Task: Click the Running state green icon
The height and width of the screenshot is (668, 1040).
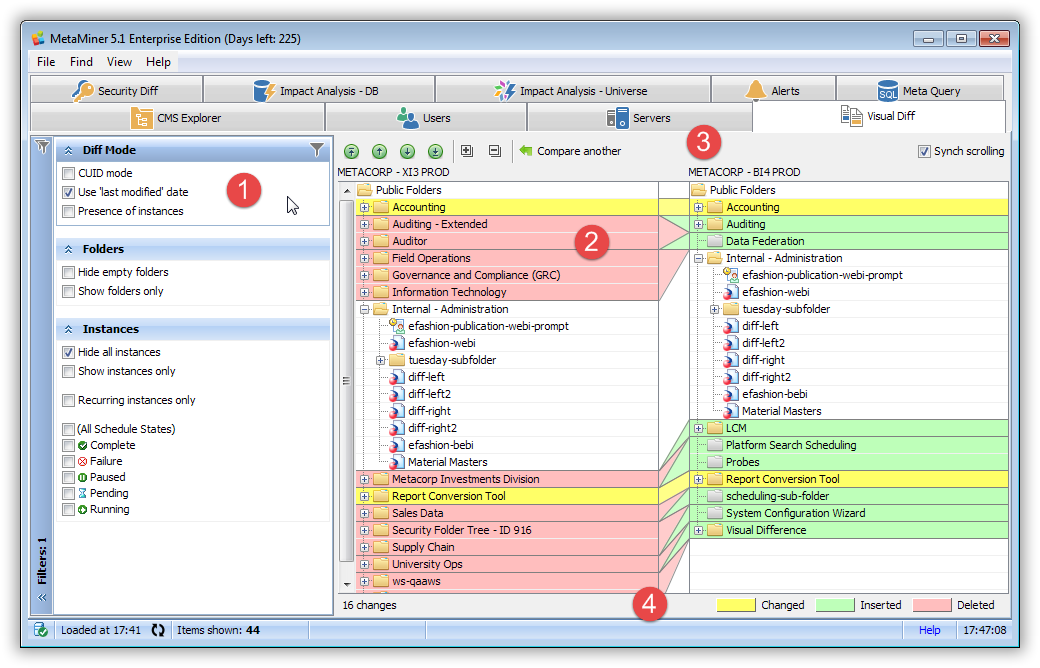Action: [82, 509]
